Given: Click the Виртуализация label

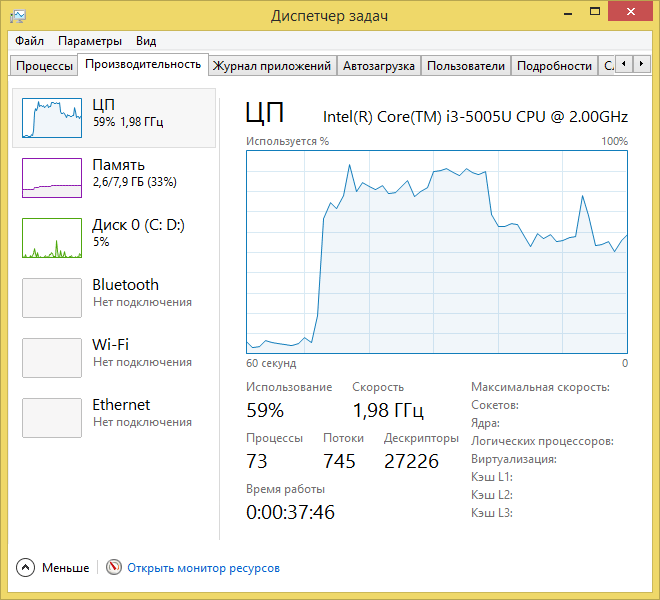Looking at the screenshot, I should (514, 459).
